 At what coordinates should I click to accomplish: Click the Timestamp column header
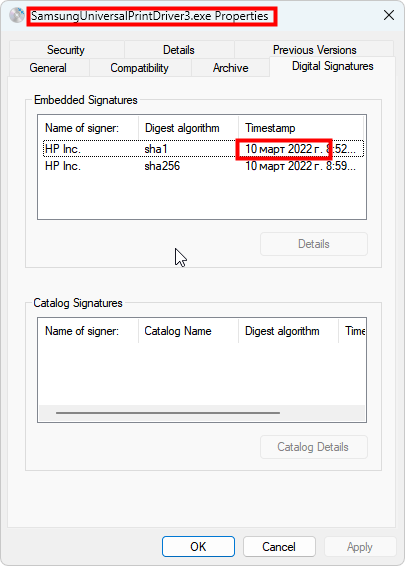[301, 128]
